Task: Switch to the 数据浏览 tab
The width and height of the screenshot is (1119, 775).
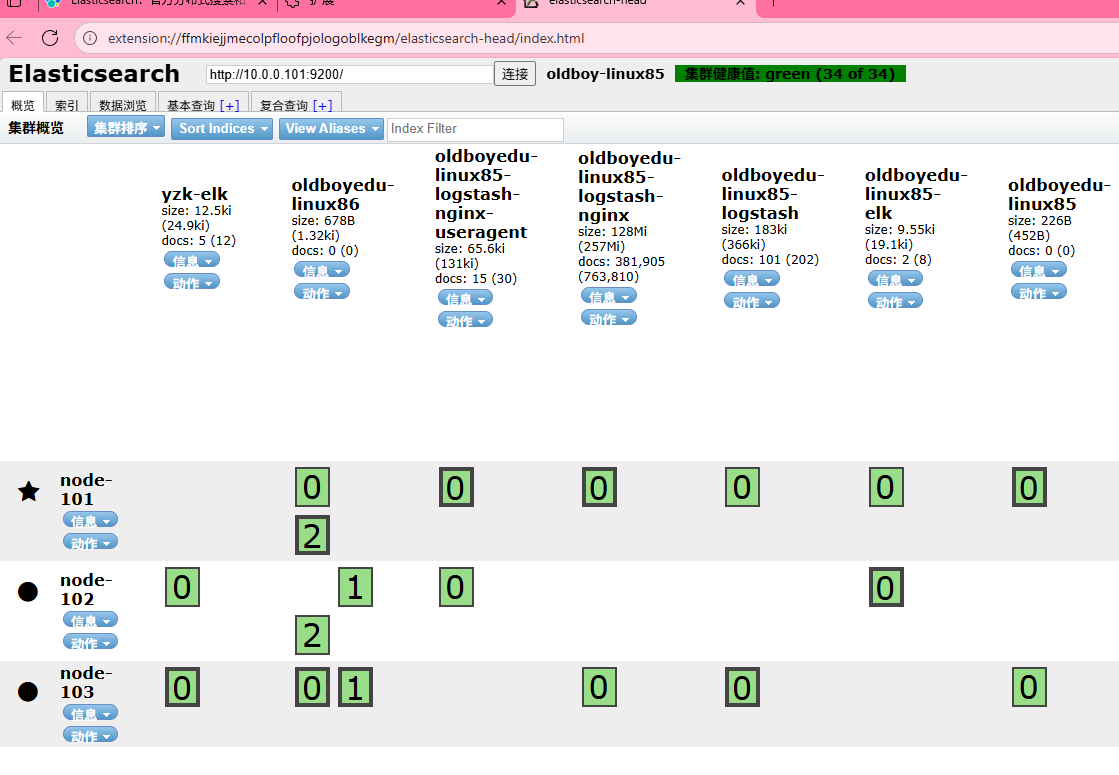Action: coord(123,104)
